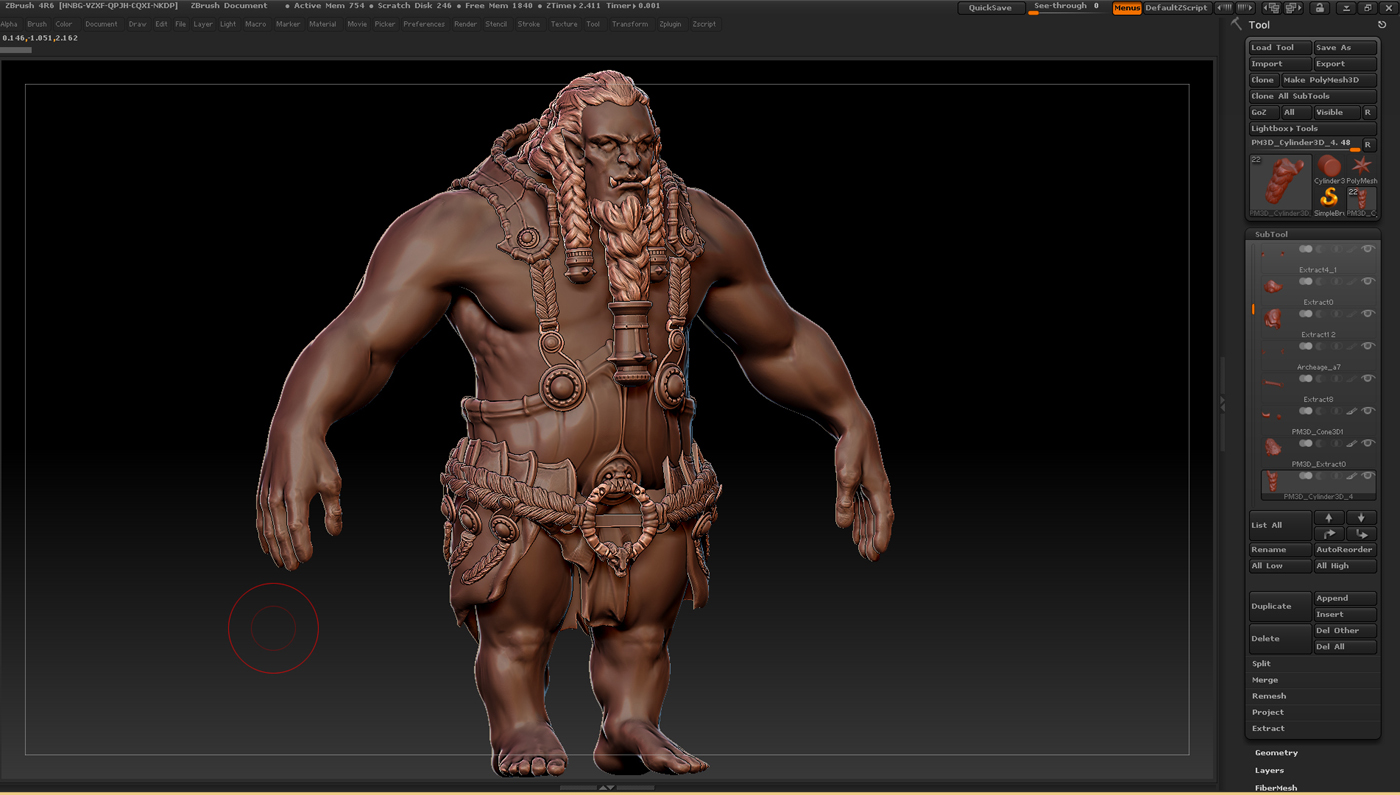Click the Tool palette reset icon

click(1382, 25)
